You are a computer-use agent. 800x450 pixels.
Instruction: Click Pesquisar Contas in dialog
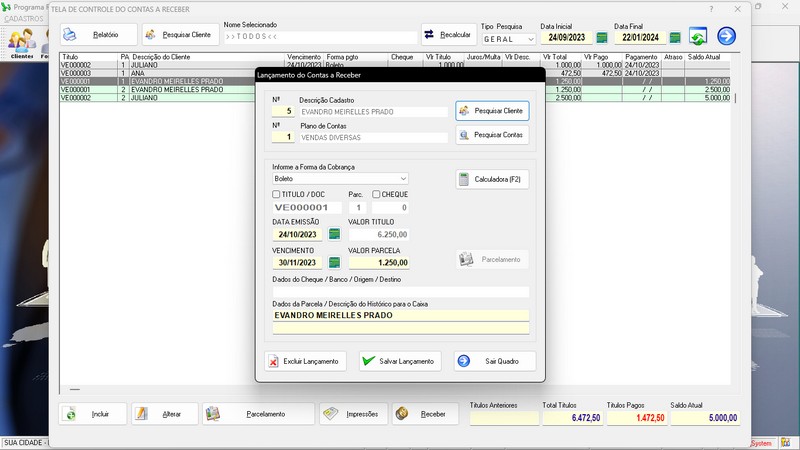click(492, 134)
